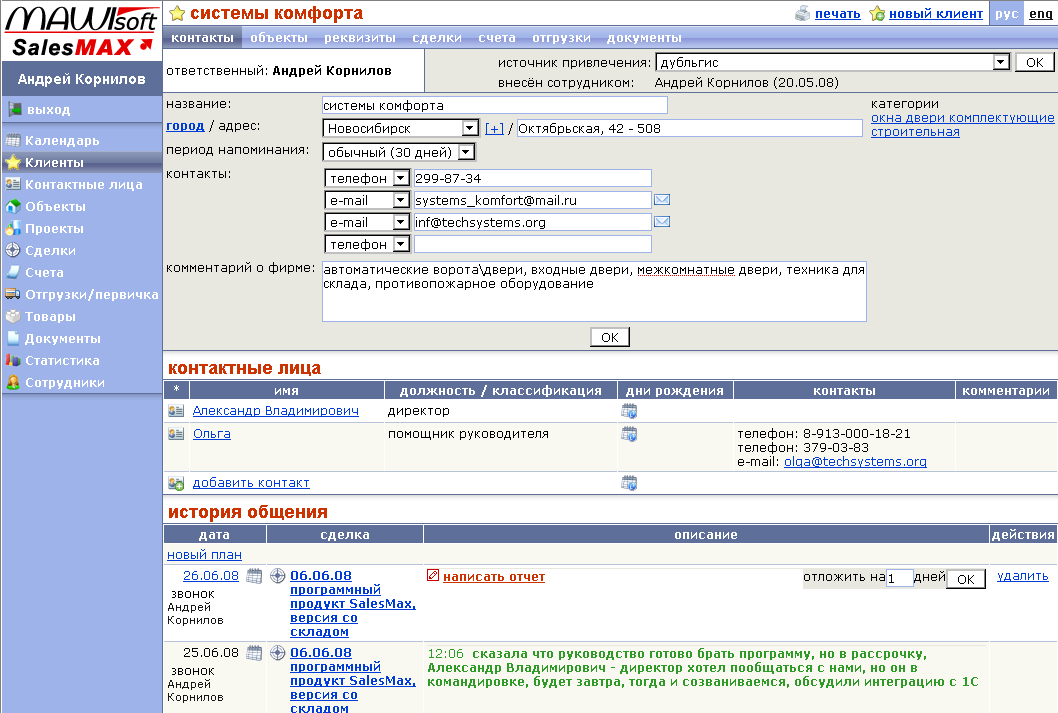Viewport: 1058px width, 713px height.
Task: Click OK below the company comment
Action: (x=609, y=337)
